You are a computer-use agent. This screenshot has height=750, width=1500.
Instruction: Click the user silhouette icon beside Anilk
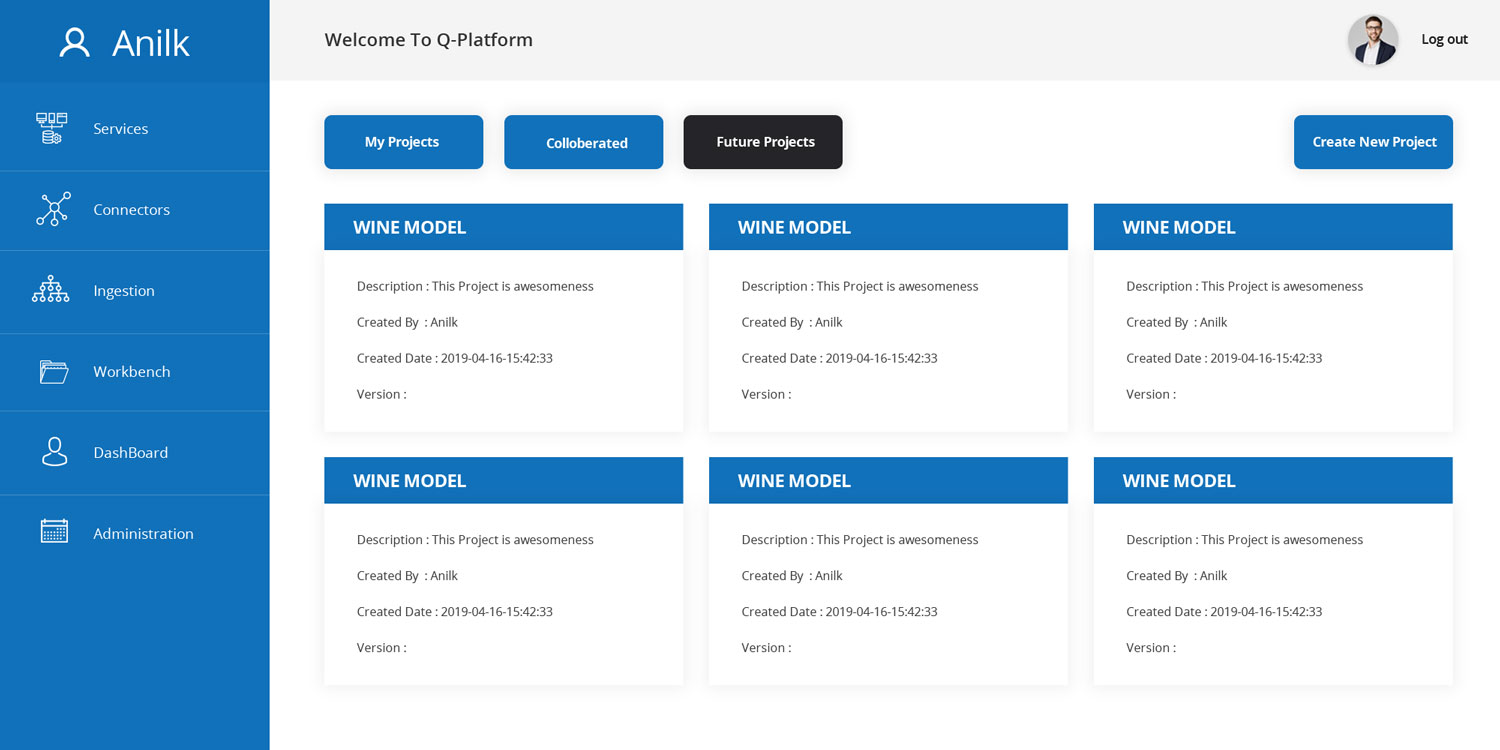75,42
